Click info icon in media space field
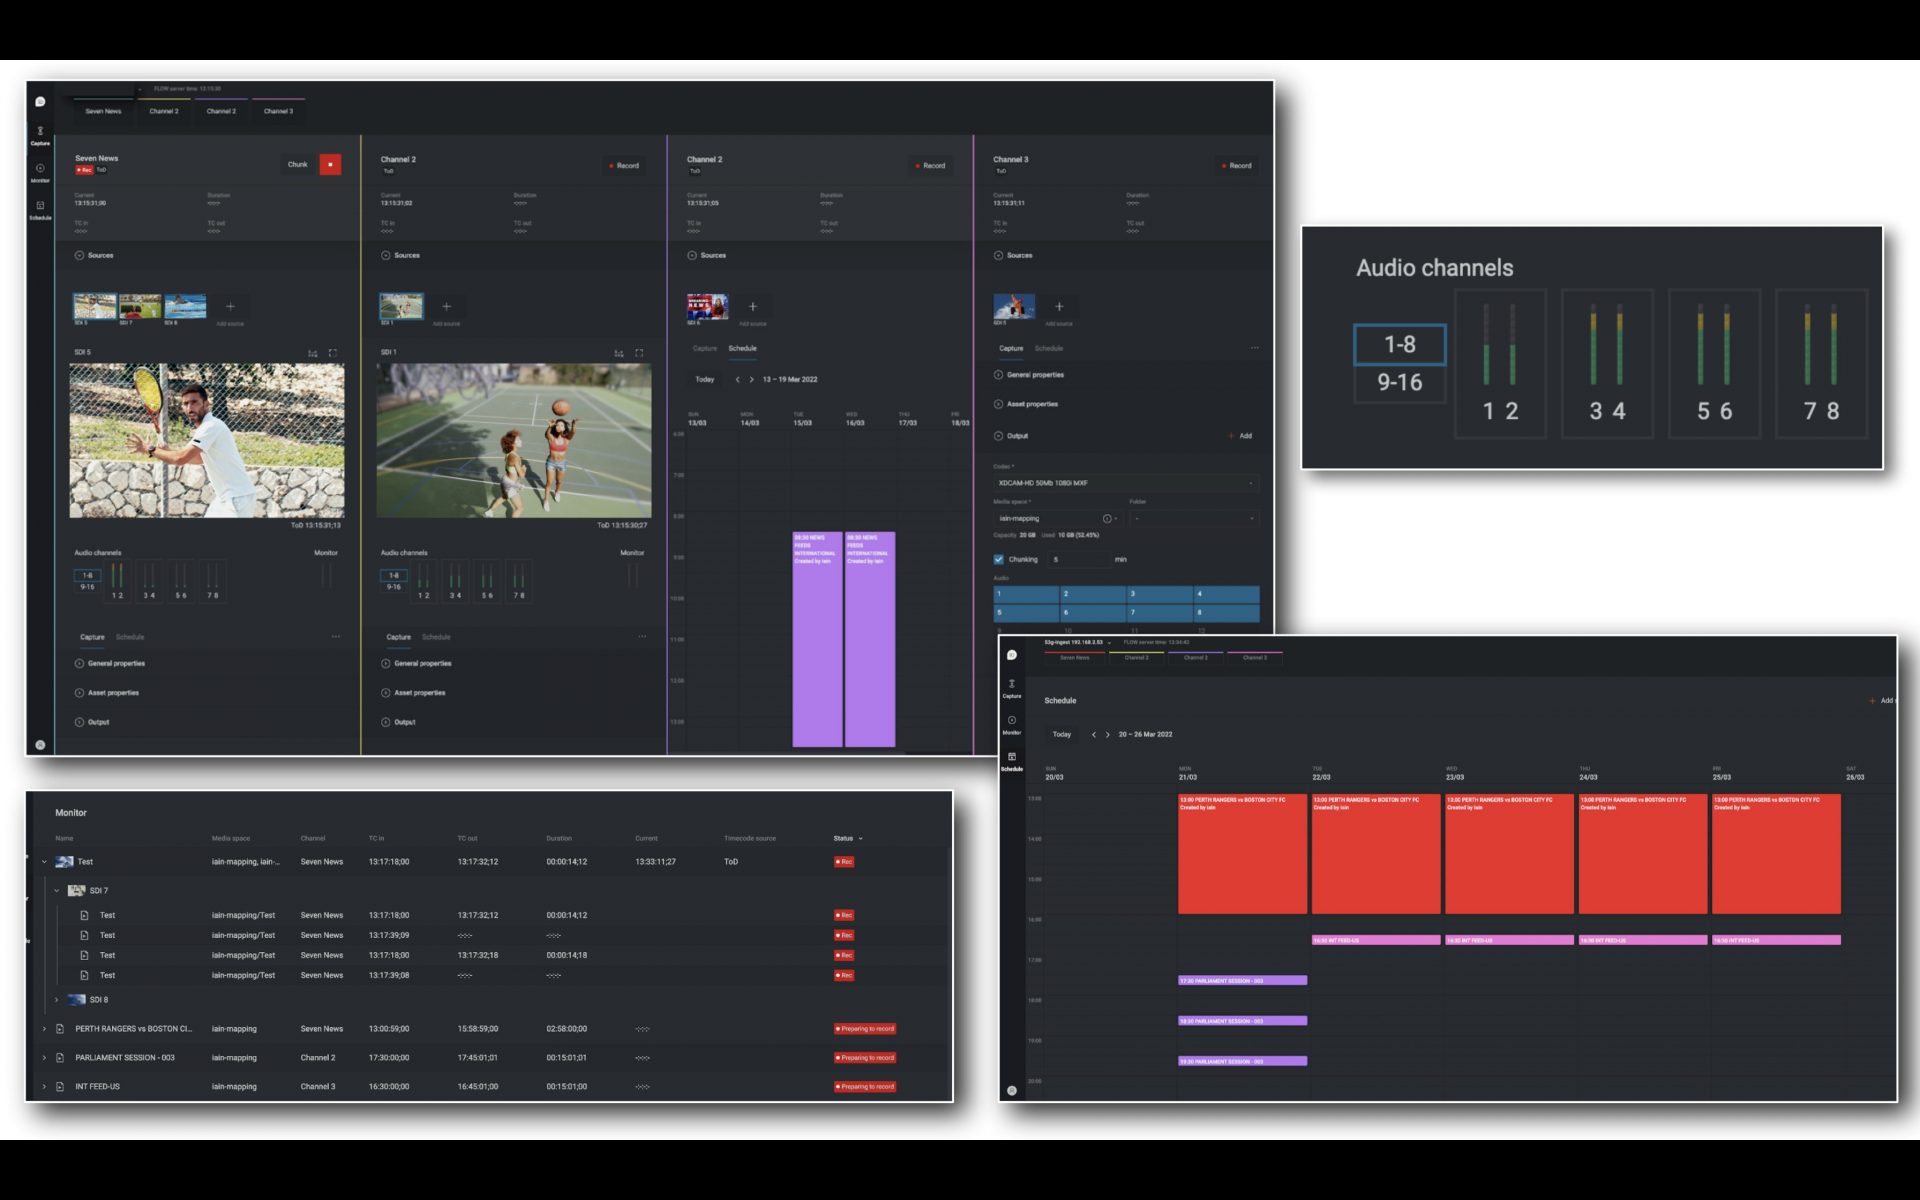The height and width of the screenshot is (1200, 1920). [1106, 519]
